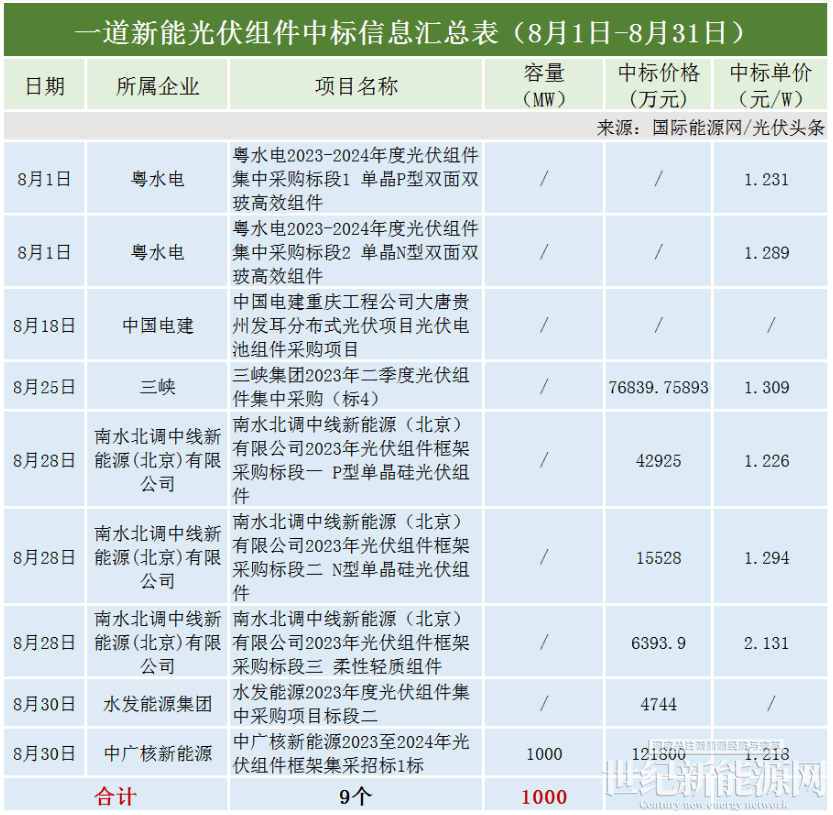Click the 项目名称 column header
This screenshot has width=833, height=815.
(356, 86)
